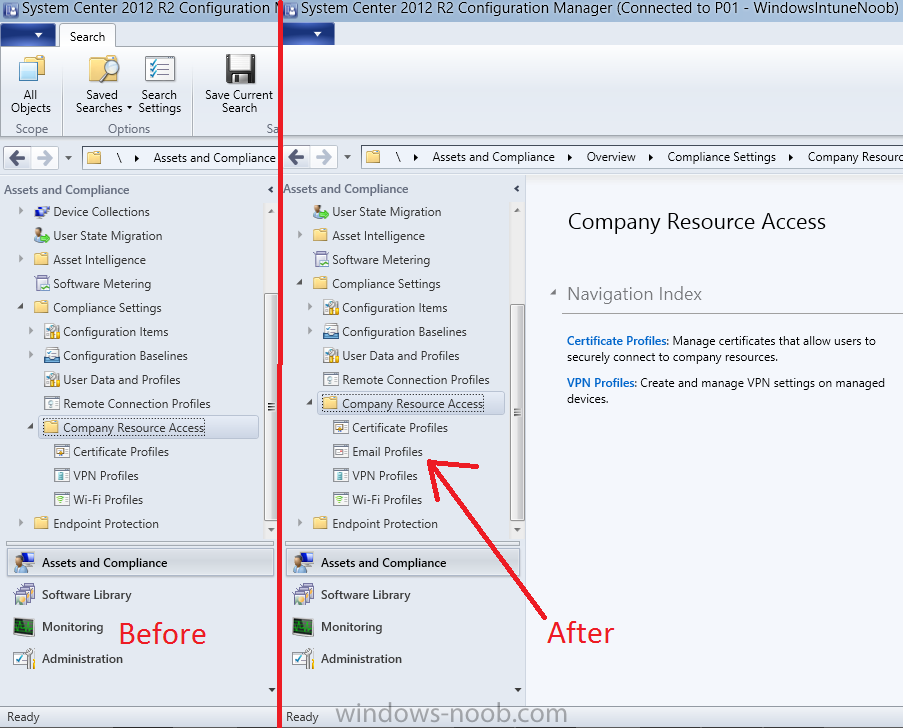Select Configuration Baselines icon in left window tree
Screen dimensions: 903x728
52,355
